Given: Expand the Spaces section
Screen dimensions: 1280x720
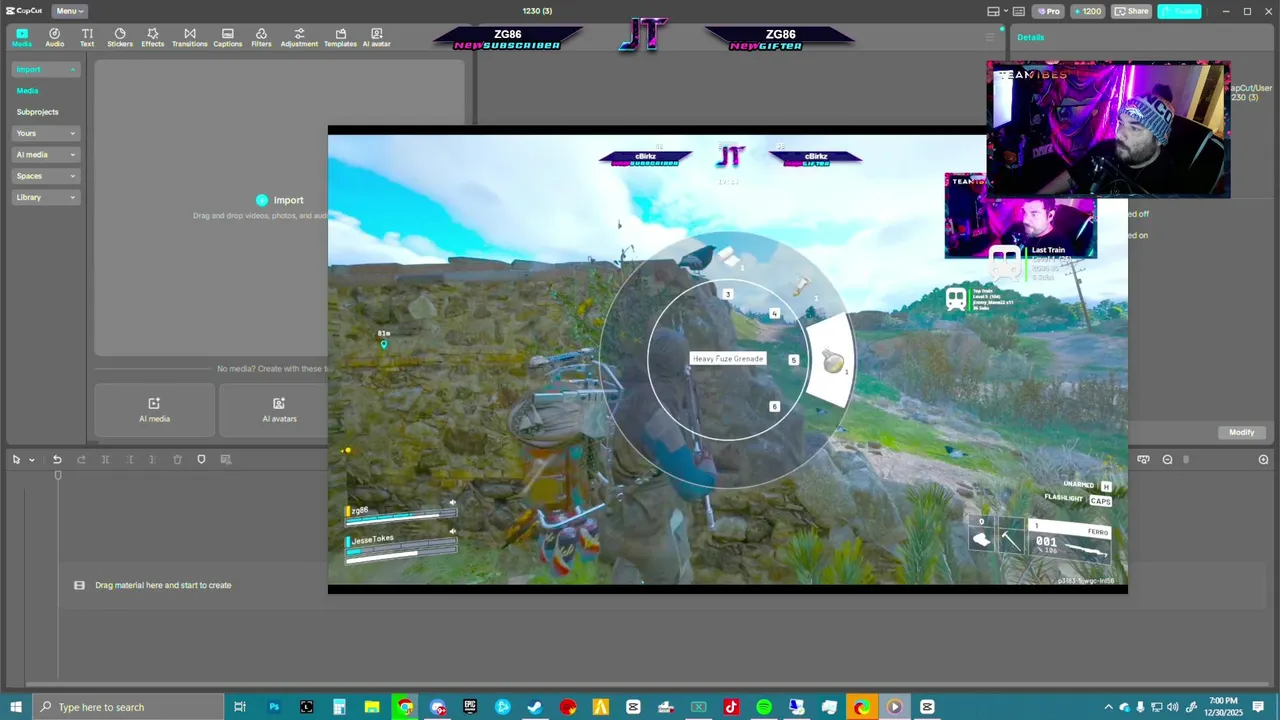Looking at the screenshot, I should coord(45,176).
